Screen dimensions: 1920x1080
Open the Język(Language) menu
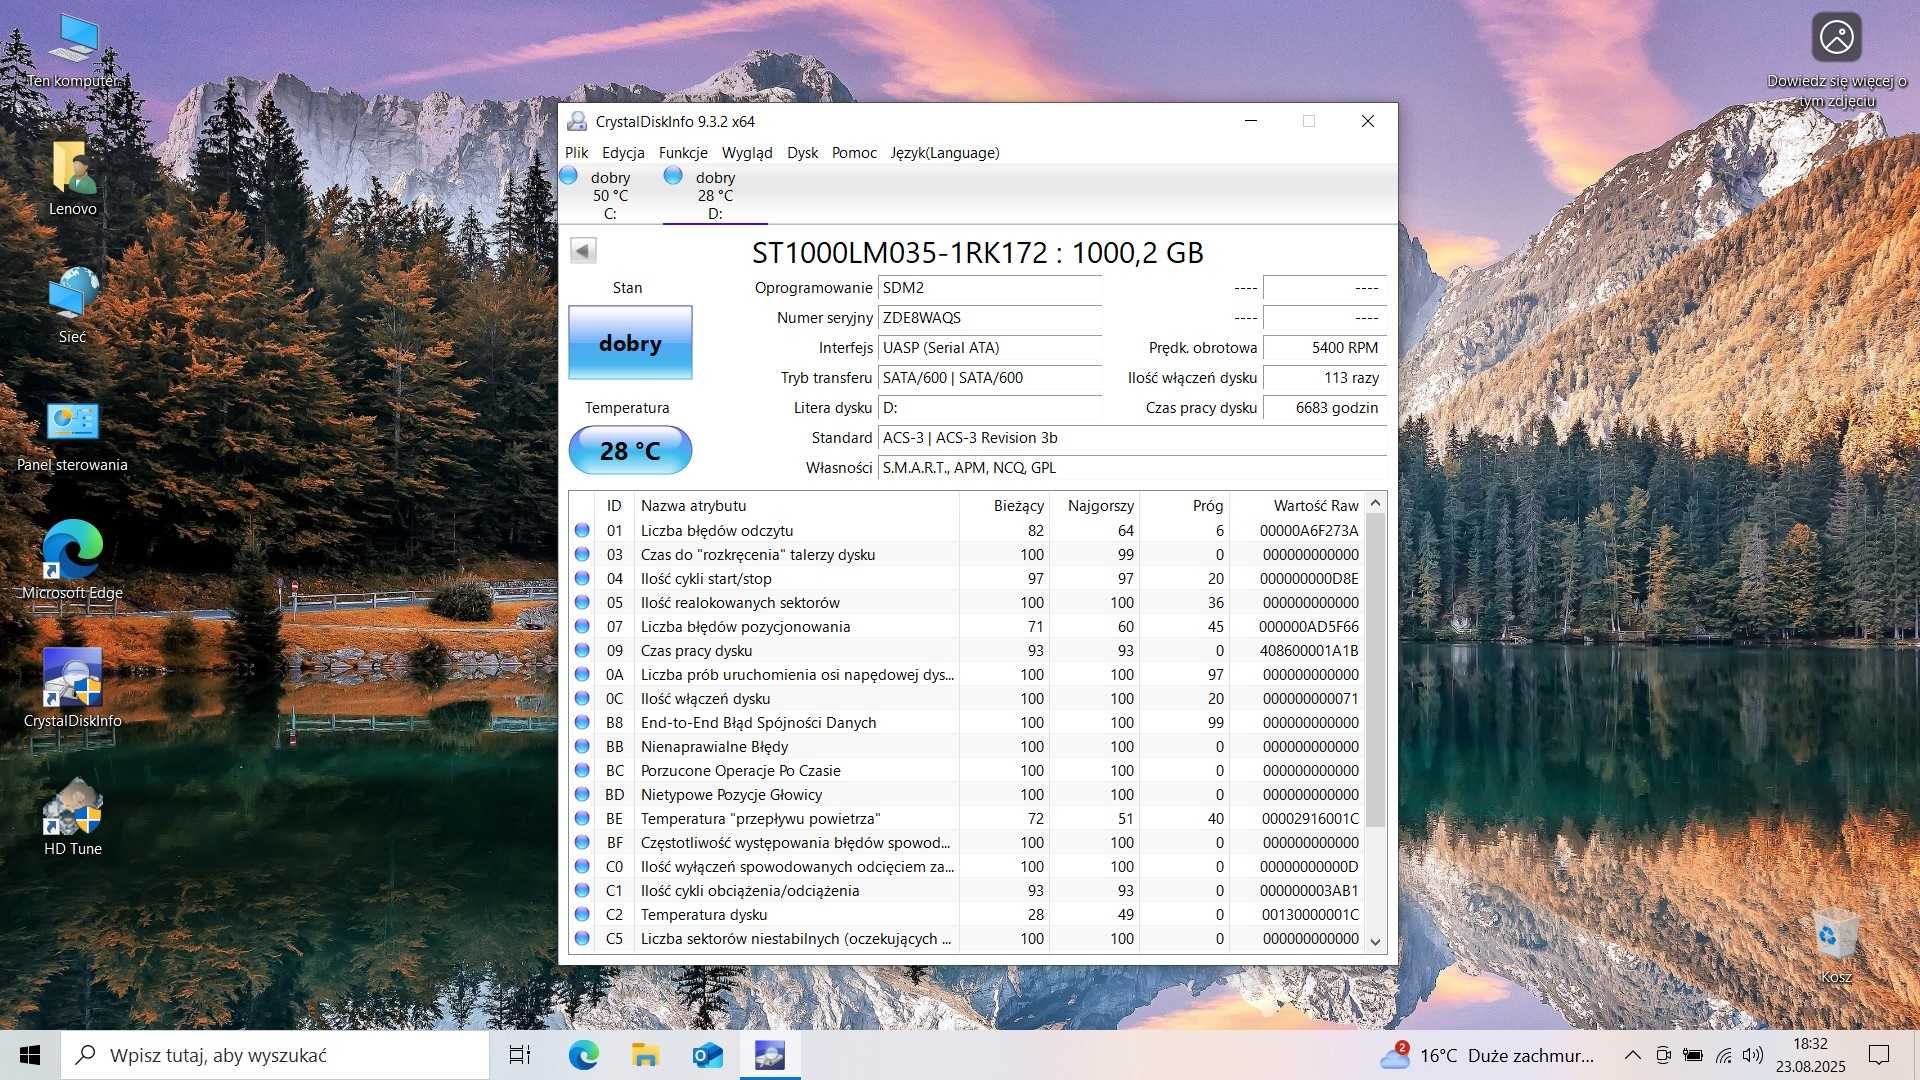click(945, 152)
